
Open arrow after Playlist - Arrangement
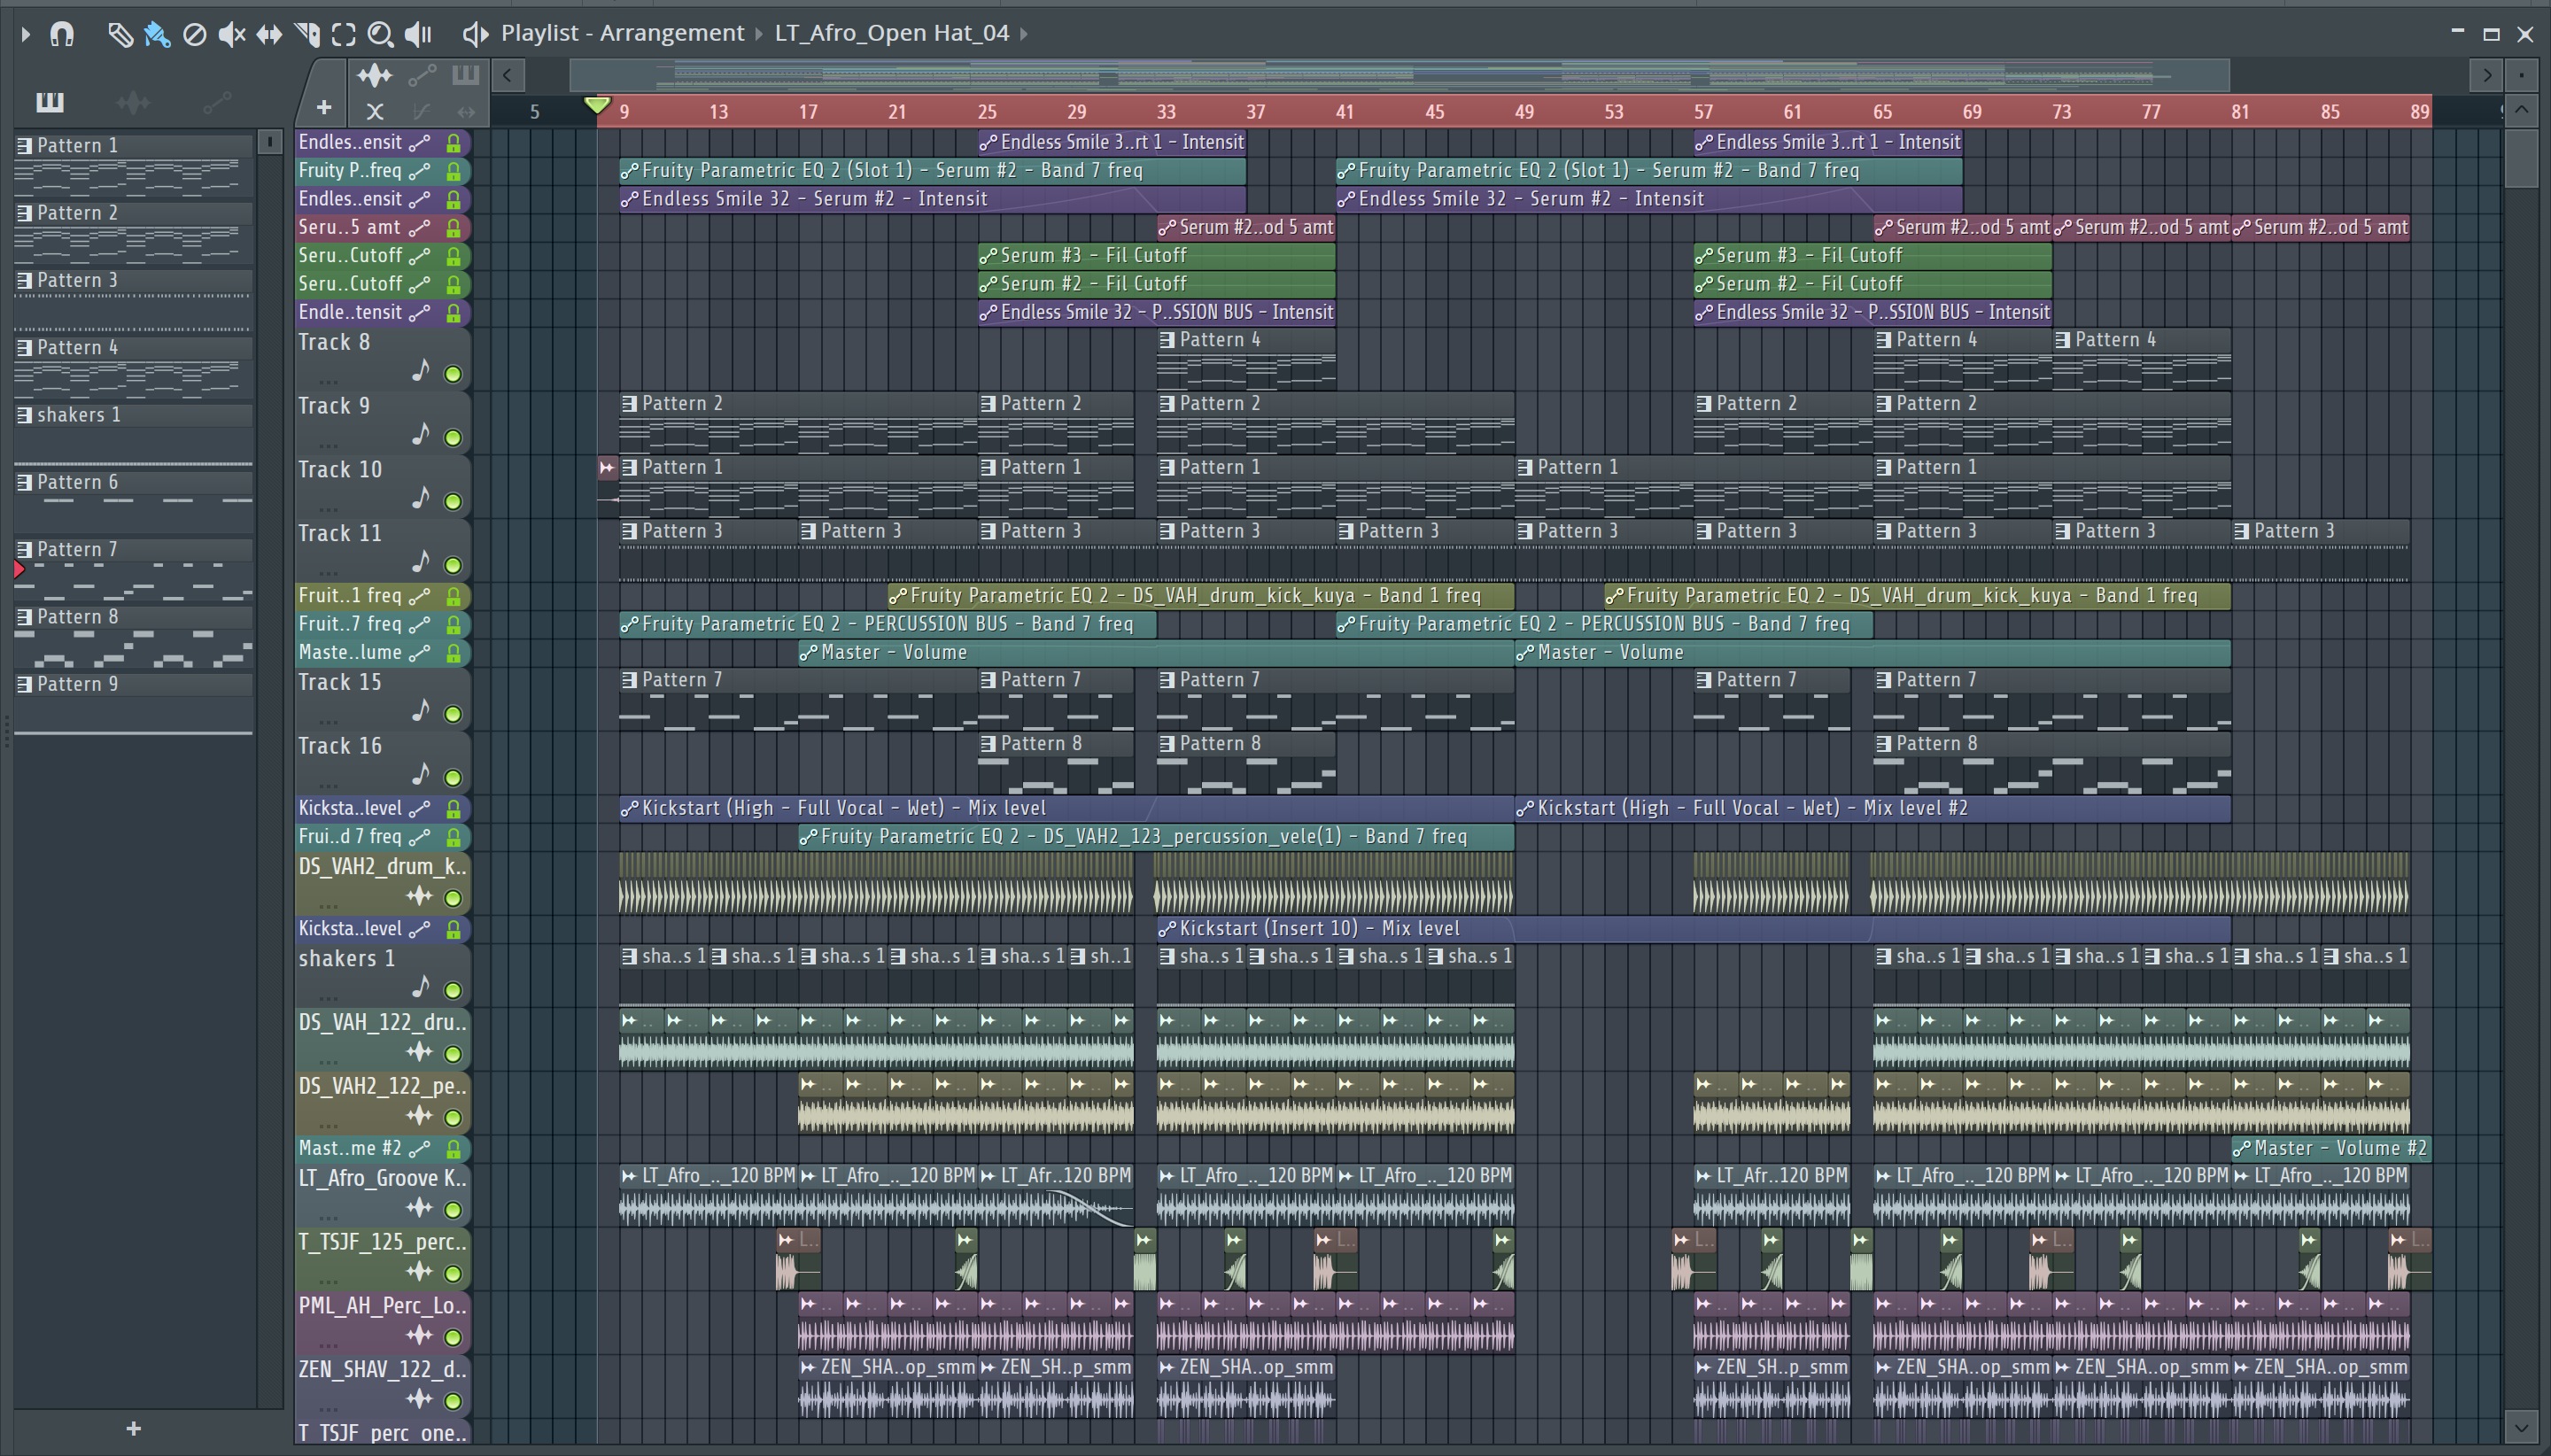coord(758,34)
